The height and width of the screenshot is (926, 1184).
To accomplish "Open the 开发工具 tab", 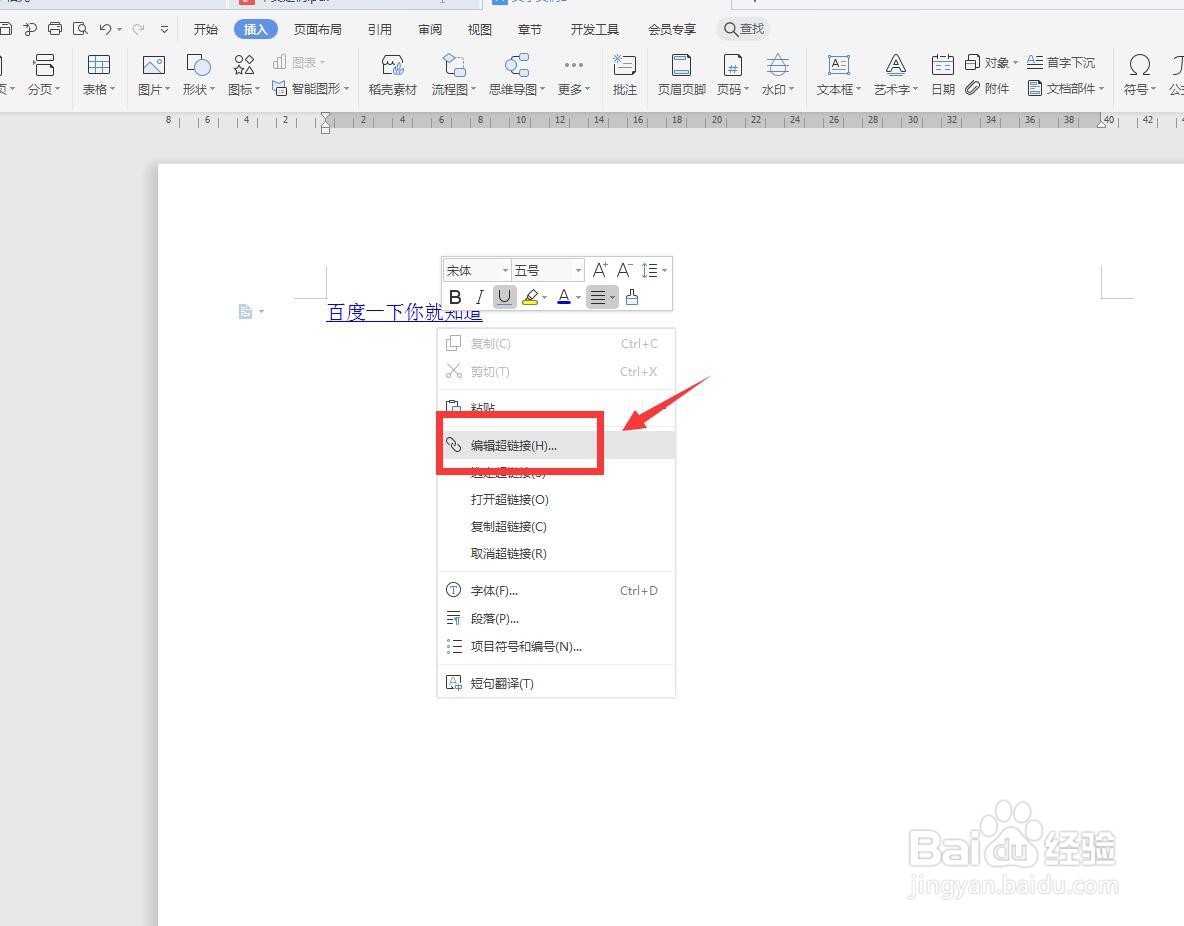I will 594,29.
